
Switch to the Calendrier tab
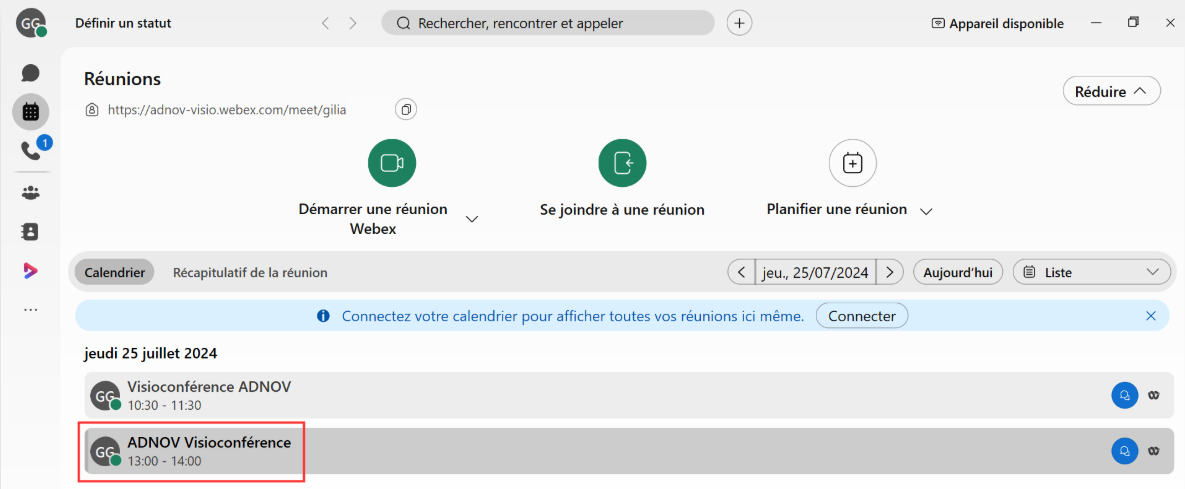114,272
